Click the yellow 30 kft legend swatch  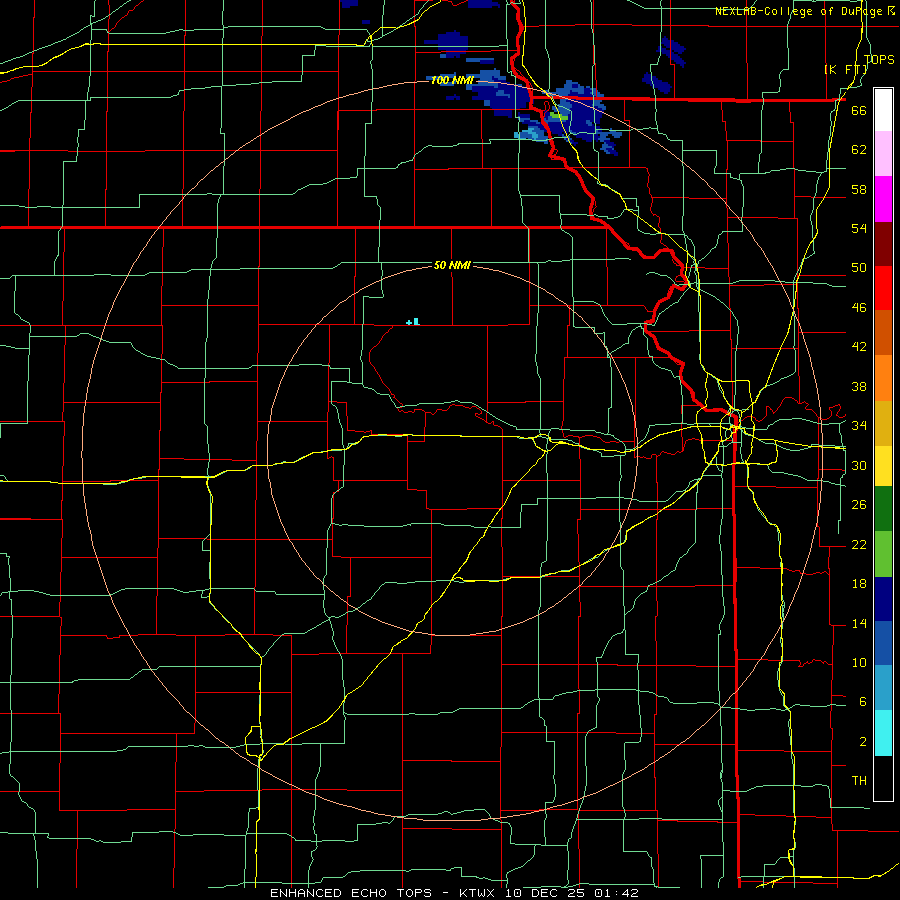(883, 466)
